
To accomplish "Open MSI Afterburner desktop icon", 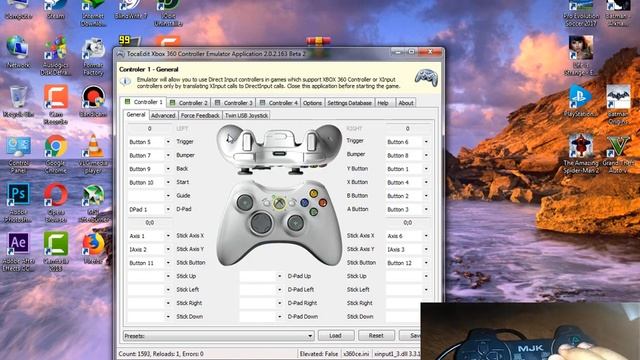I will [93, 203].
